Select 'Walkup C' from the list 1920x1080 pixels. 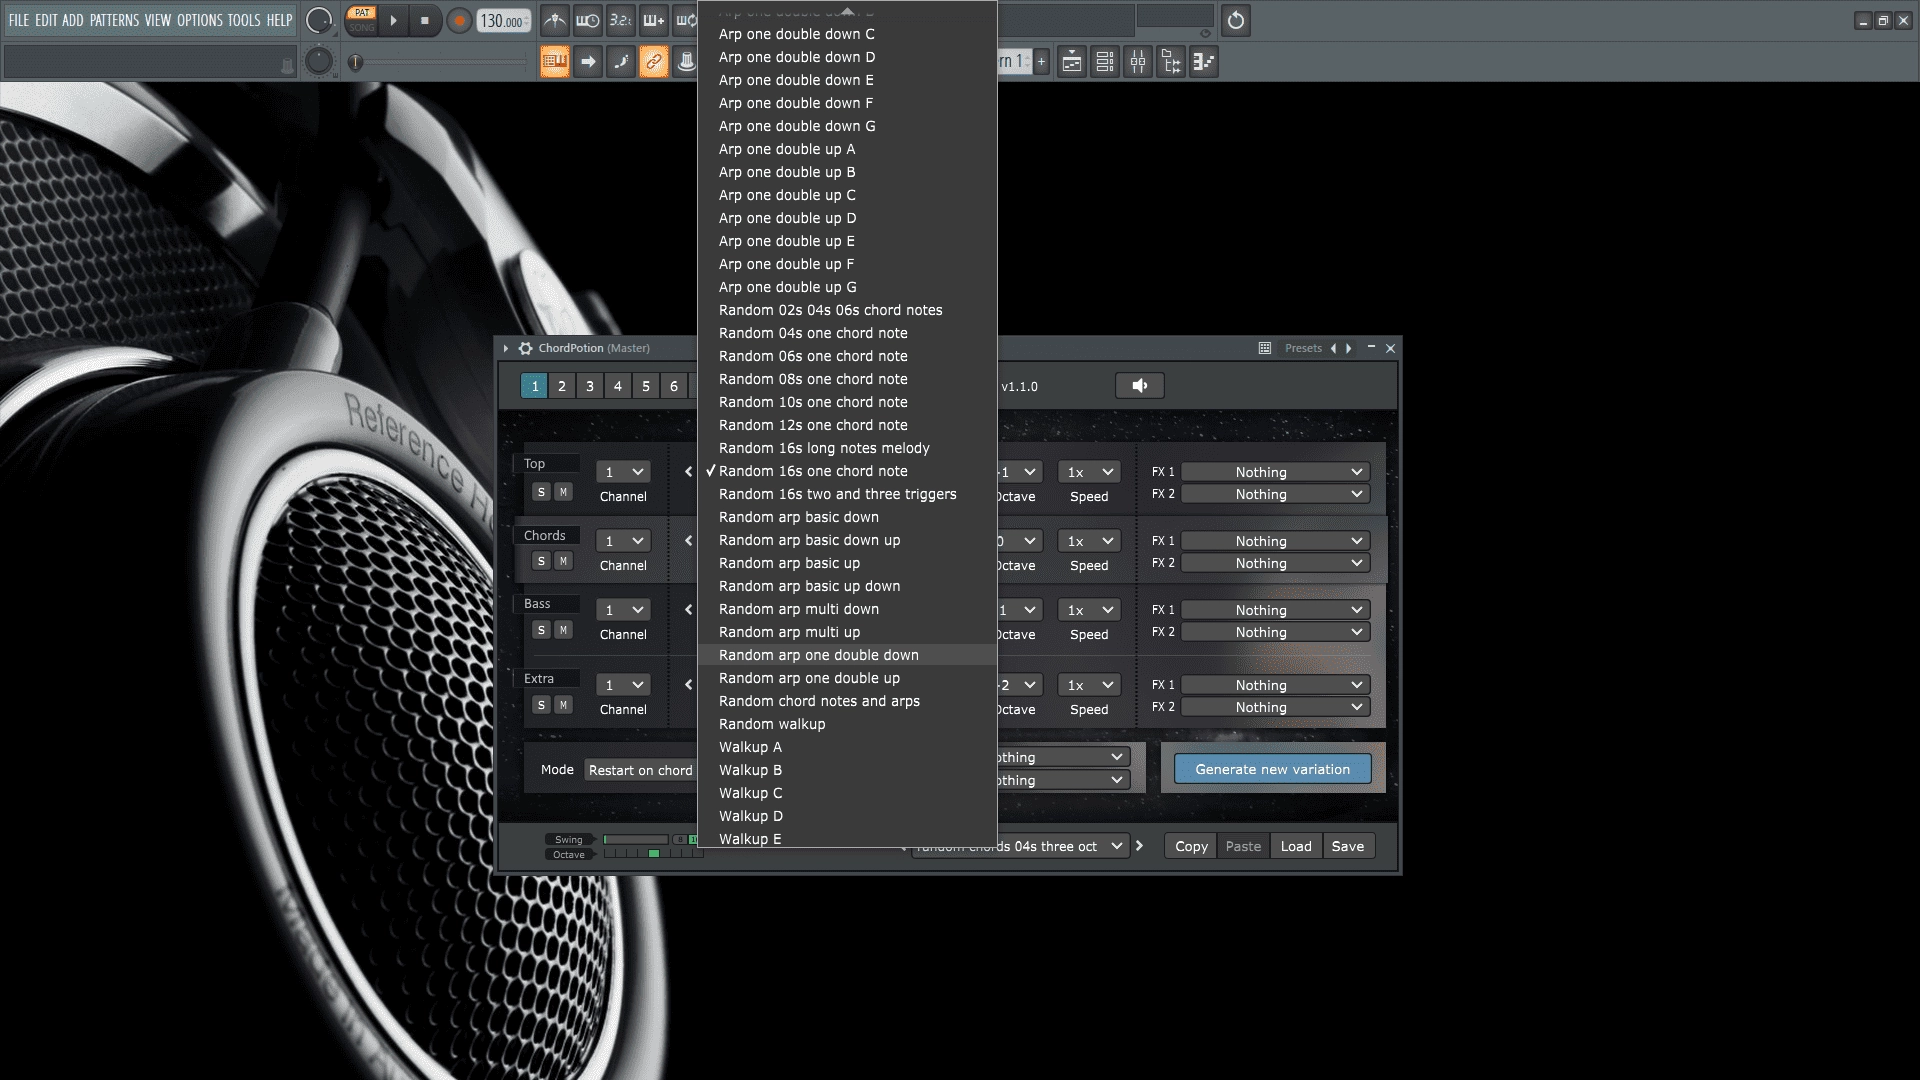(847, 793)
